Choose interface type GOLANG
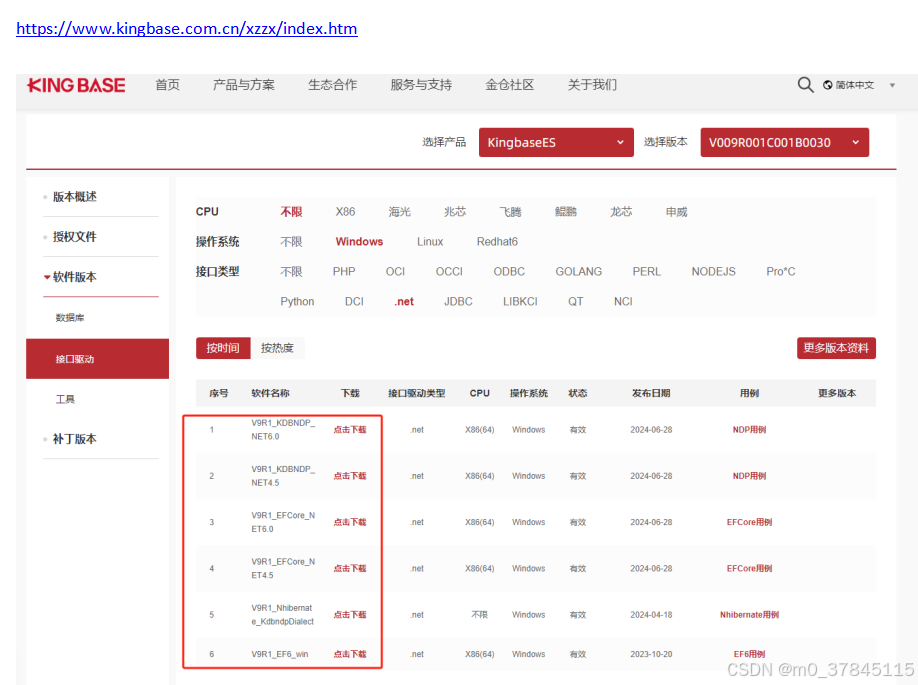 pyautogui.click(x=578, y=272)
